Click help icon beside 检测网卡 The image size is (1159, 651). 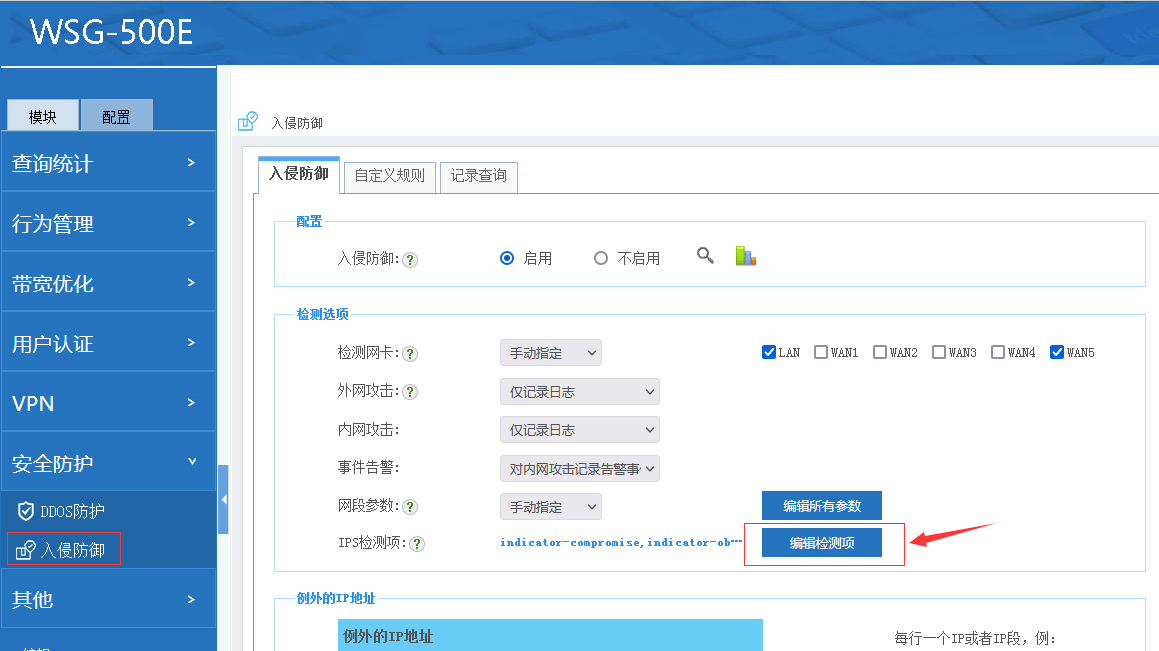pyautogui.click(x=410, y=354)
